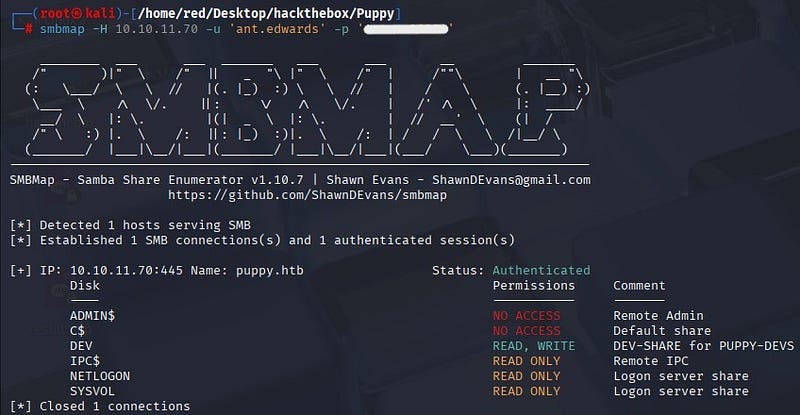Image resolution: width=800 pixels, height=415 pixels.
Task: Click the C$ share name
Action: pyautogui.click(x=77, y=331)
